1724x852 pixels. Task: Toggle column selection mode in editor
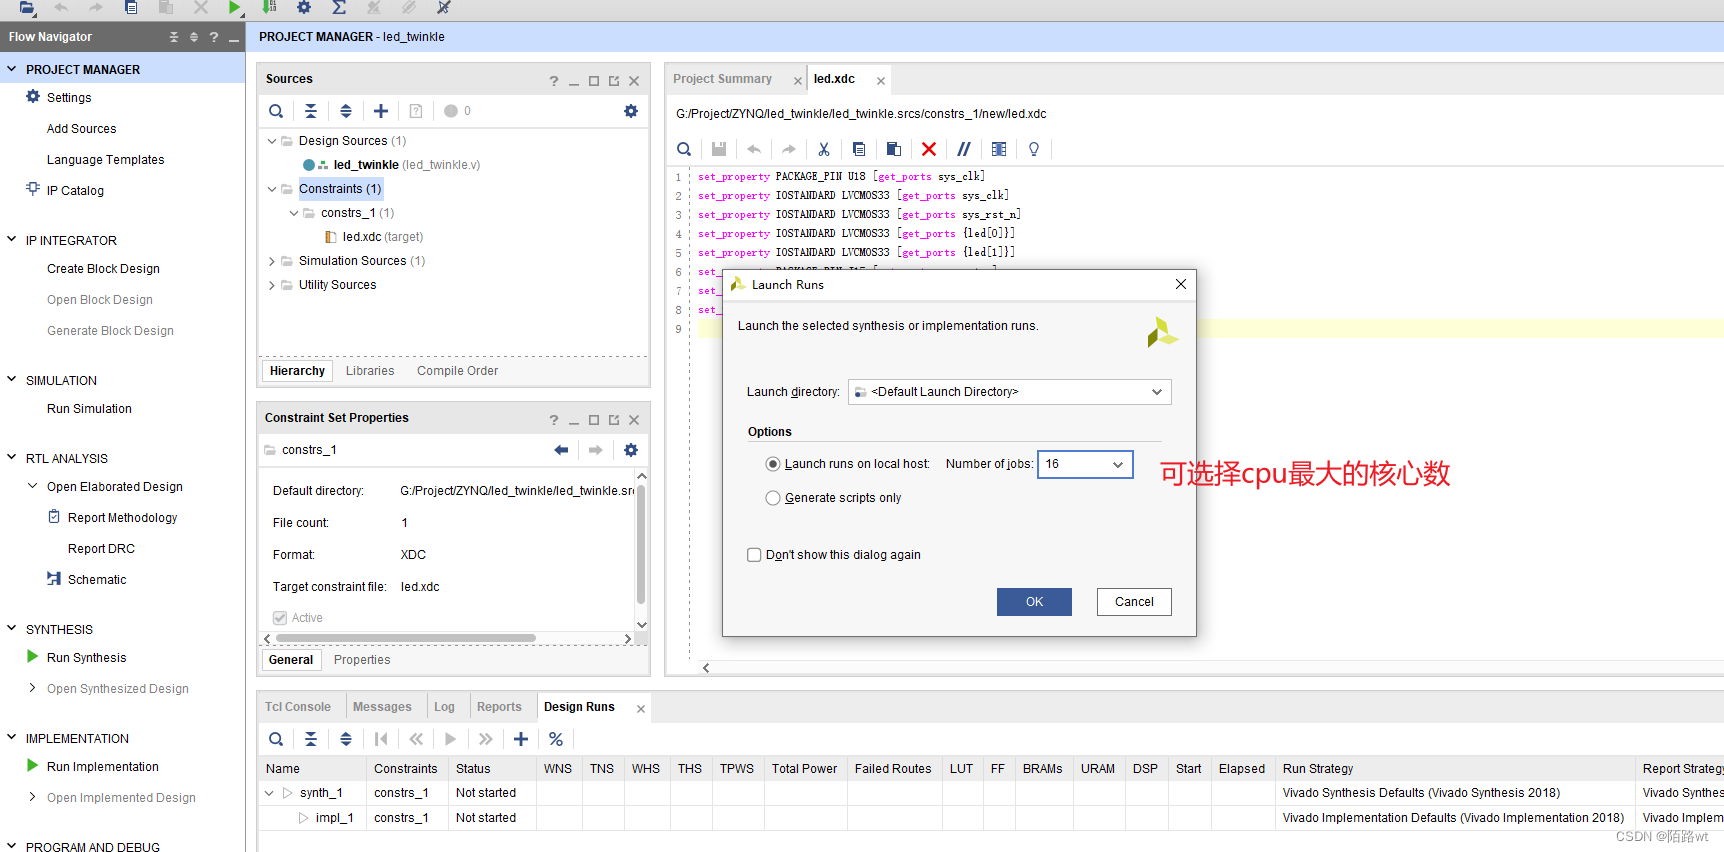click(999, 149)
